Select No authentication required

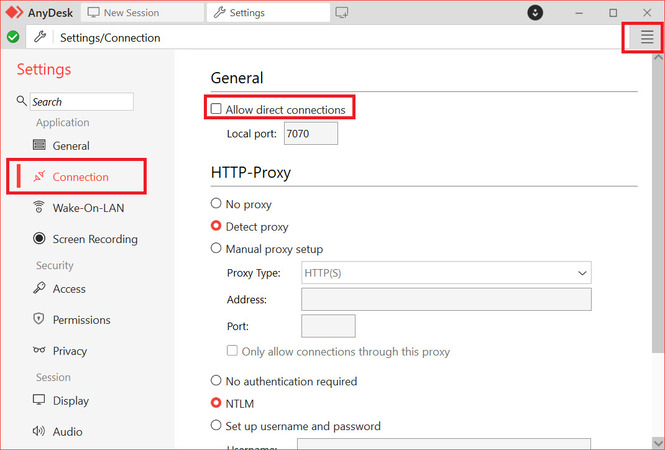[216, 380]
